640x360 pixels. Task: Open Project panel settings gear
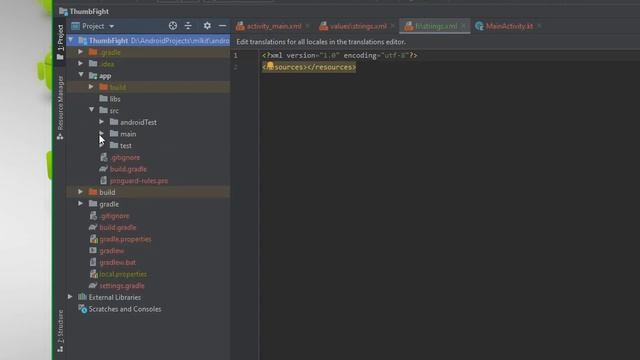point(207,26)
